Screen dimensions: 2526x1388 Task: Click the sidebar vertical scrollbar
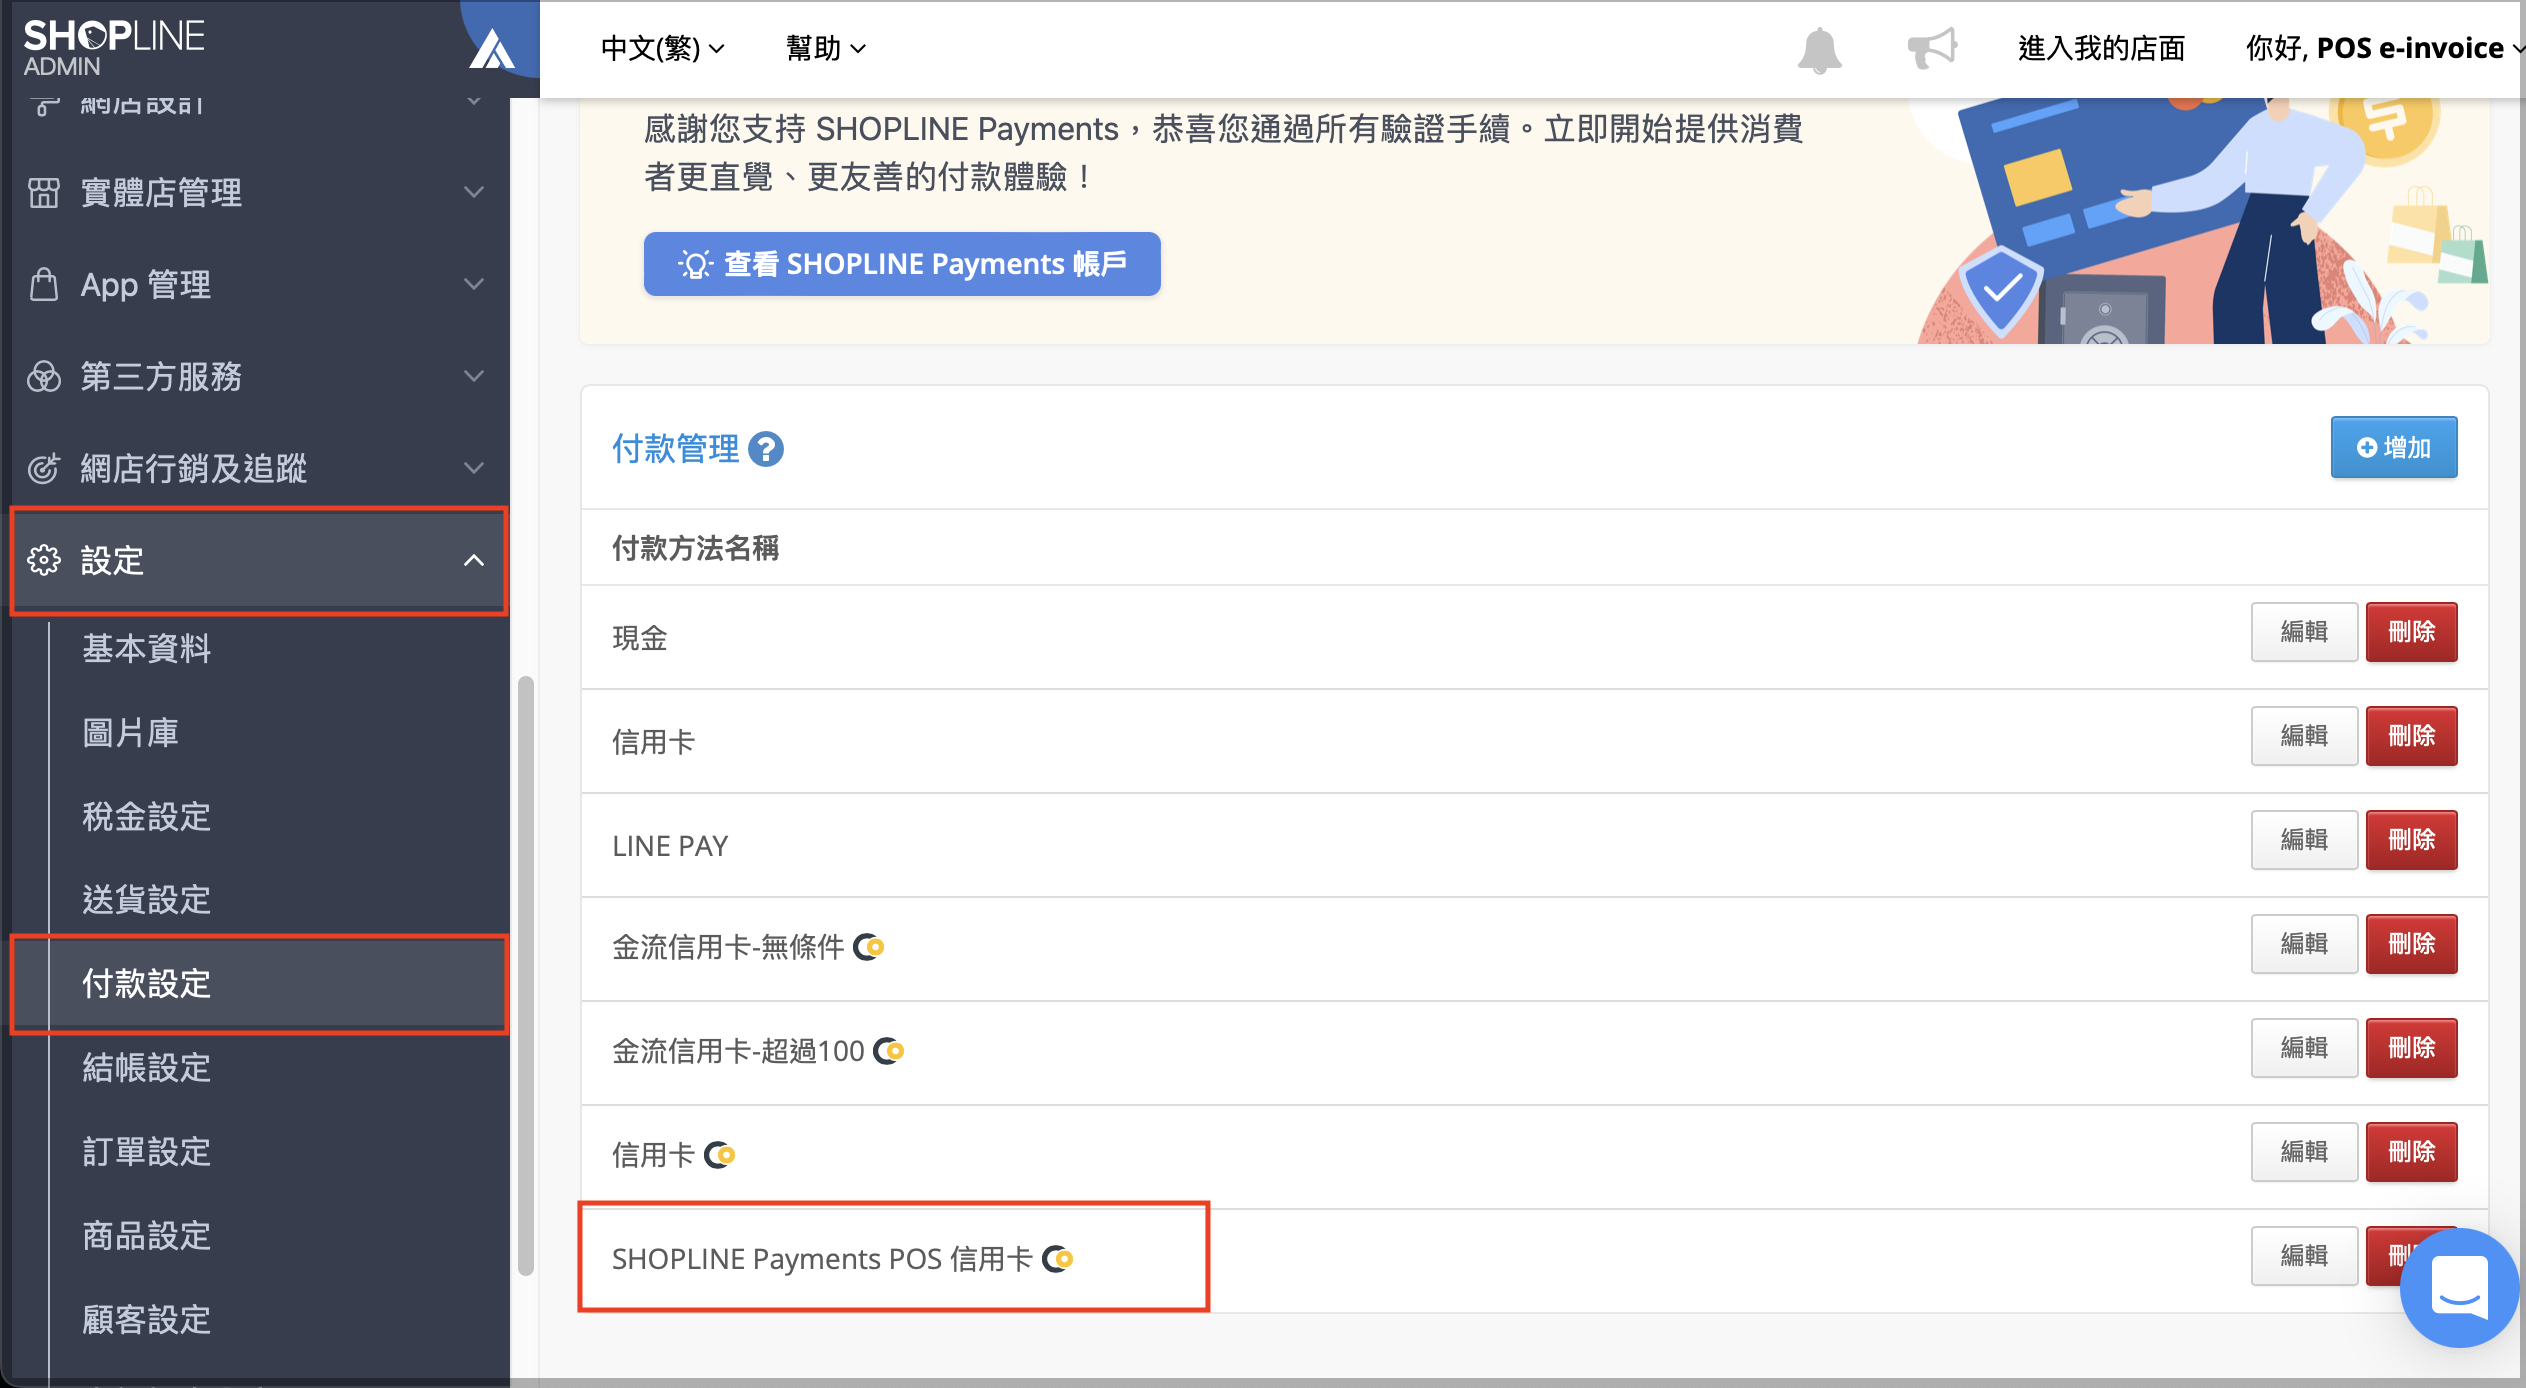click(525, 976)
